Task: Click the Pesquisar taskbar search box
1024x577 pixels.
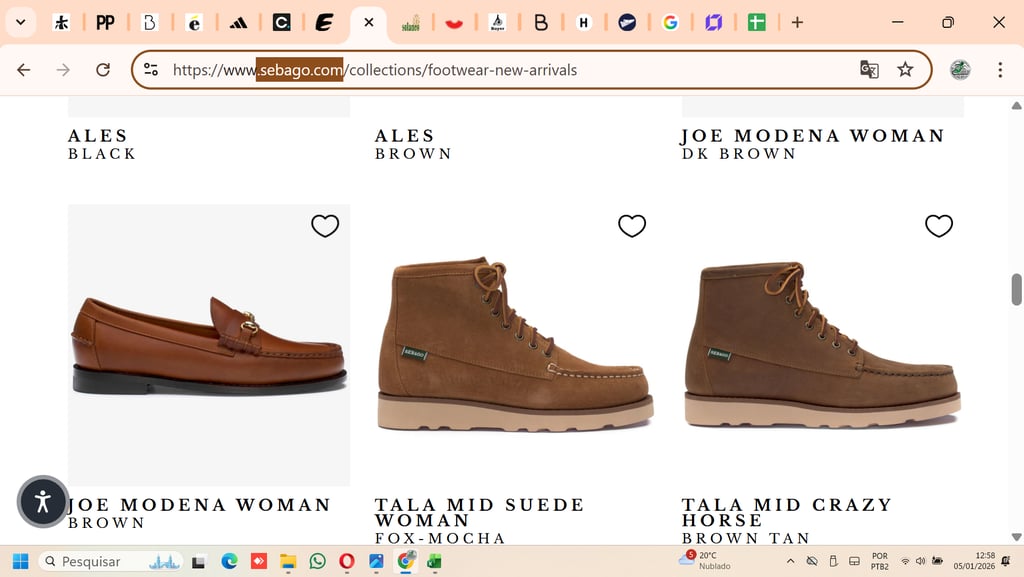Action: 110,561
